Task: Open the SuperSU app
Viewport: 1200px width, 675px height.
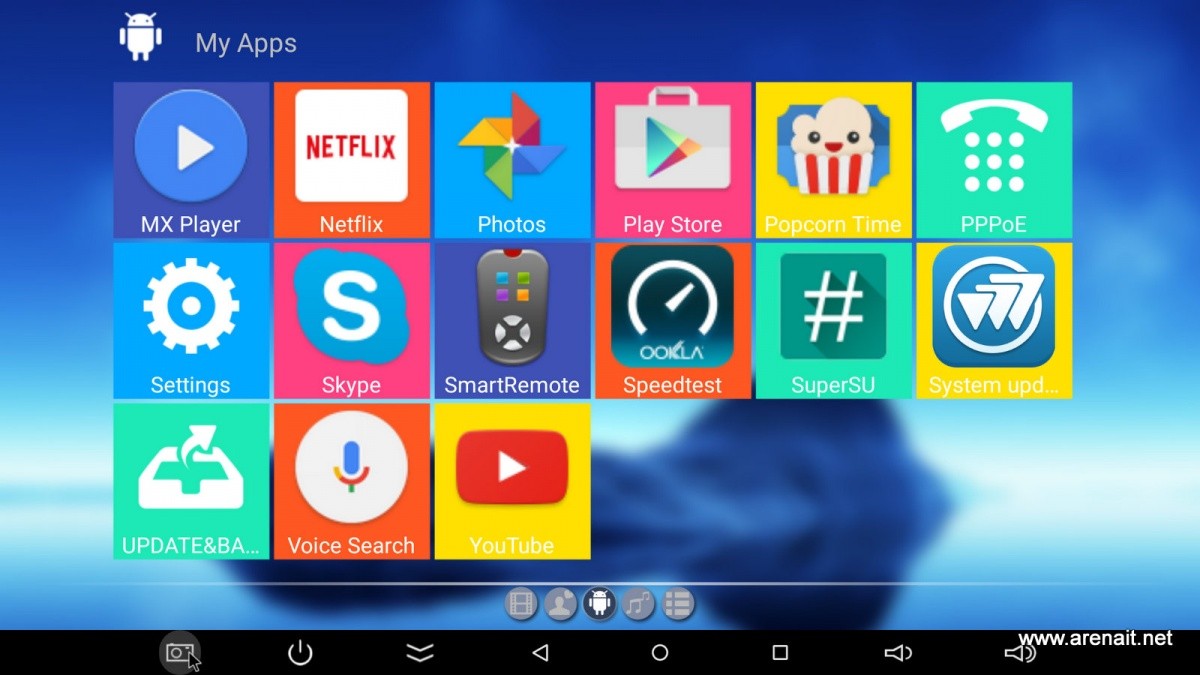Action: [x=833, y=320]
